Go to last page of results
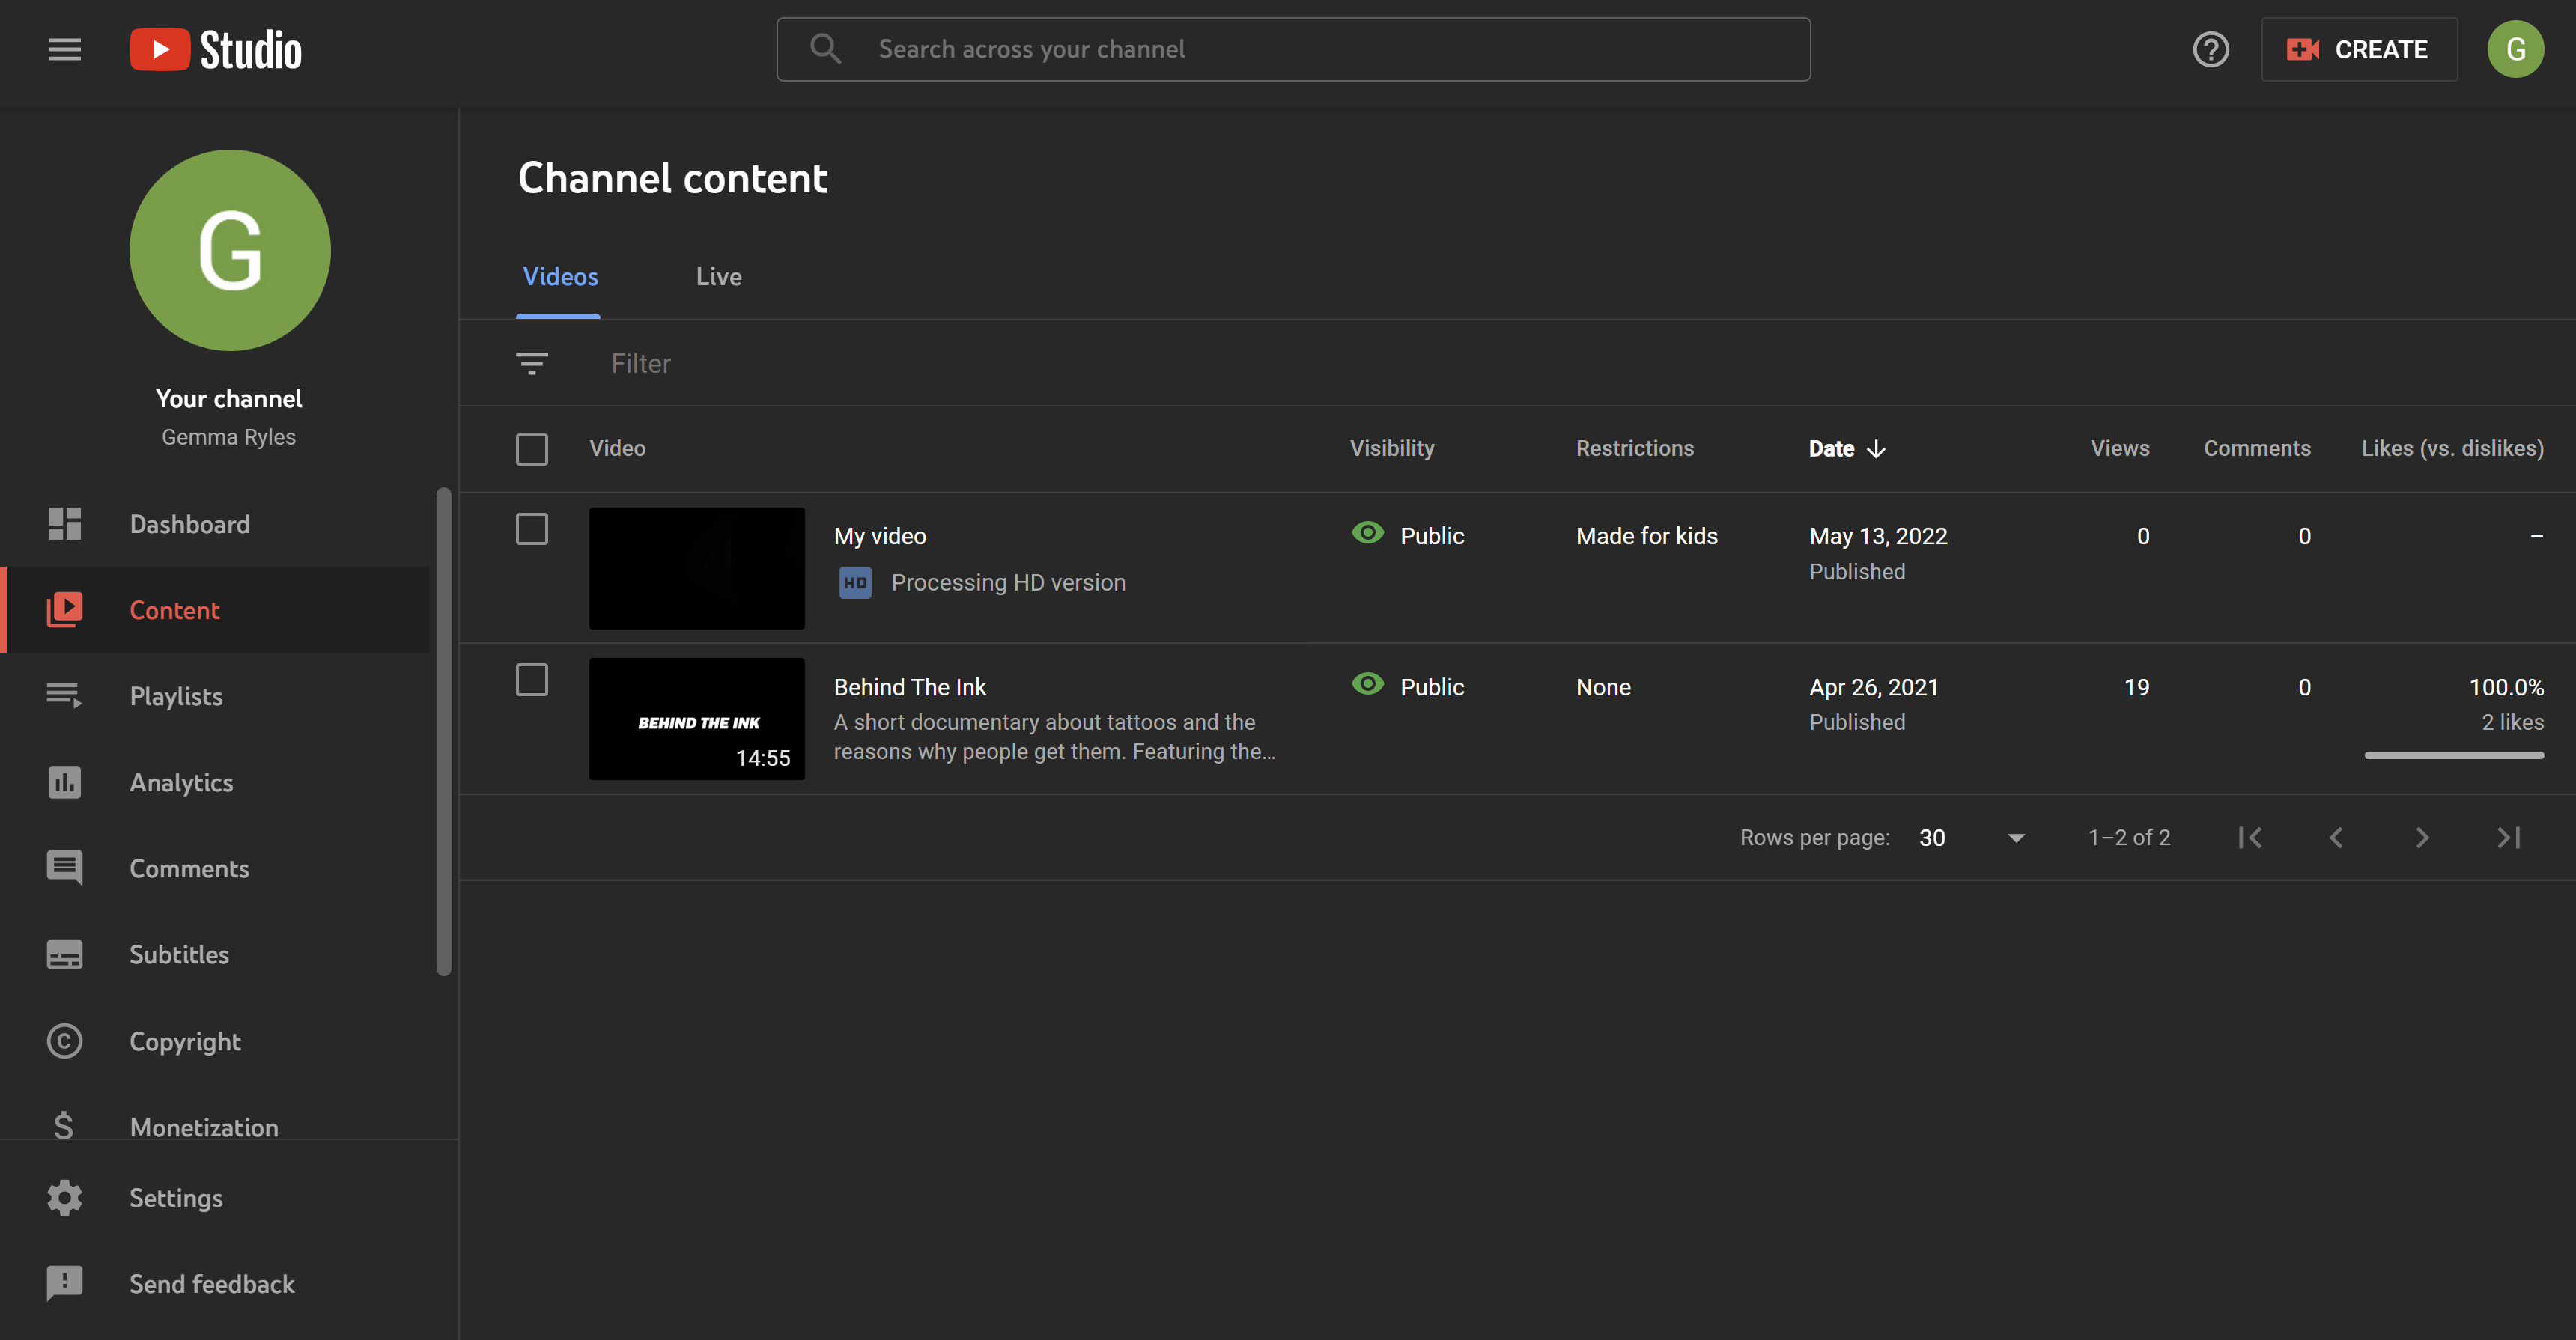The width and height of the screenshot is (2576, 1340). point(2509,838)
